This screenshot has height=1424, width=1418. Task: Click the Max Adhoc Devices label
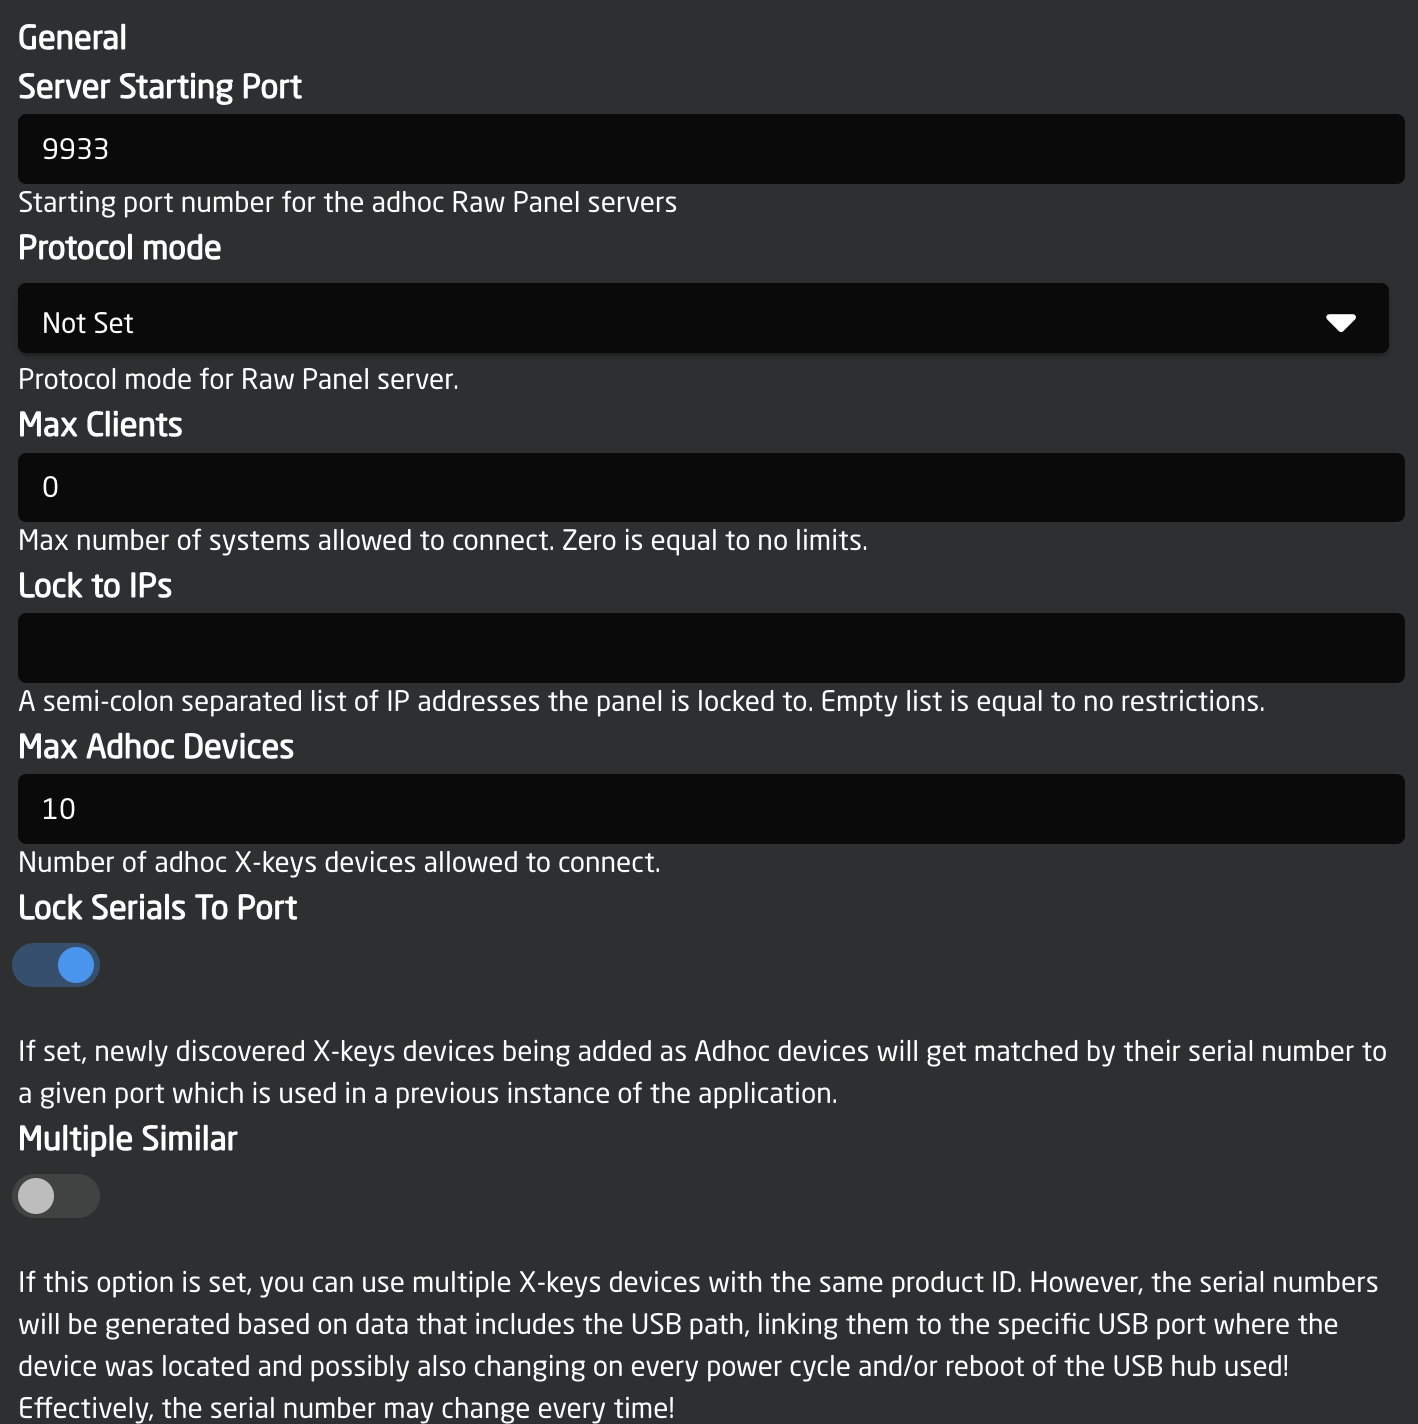click(156, 747)
